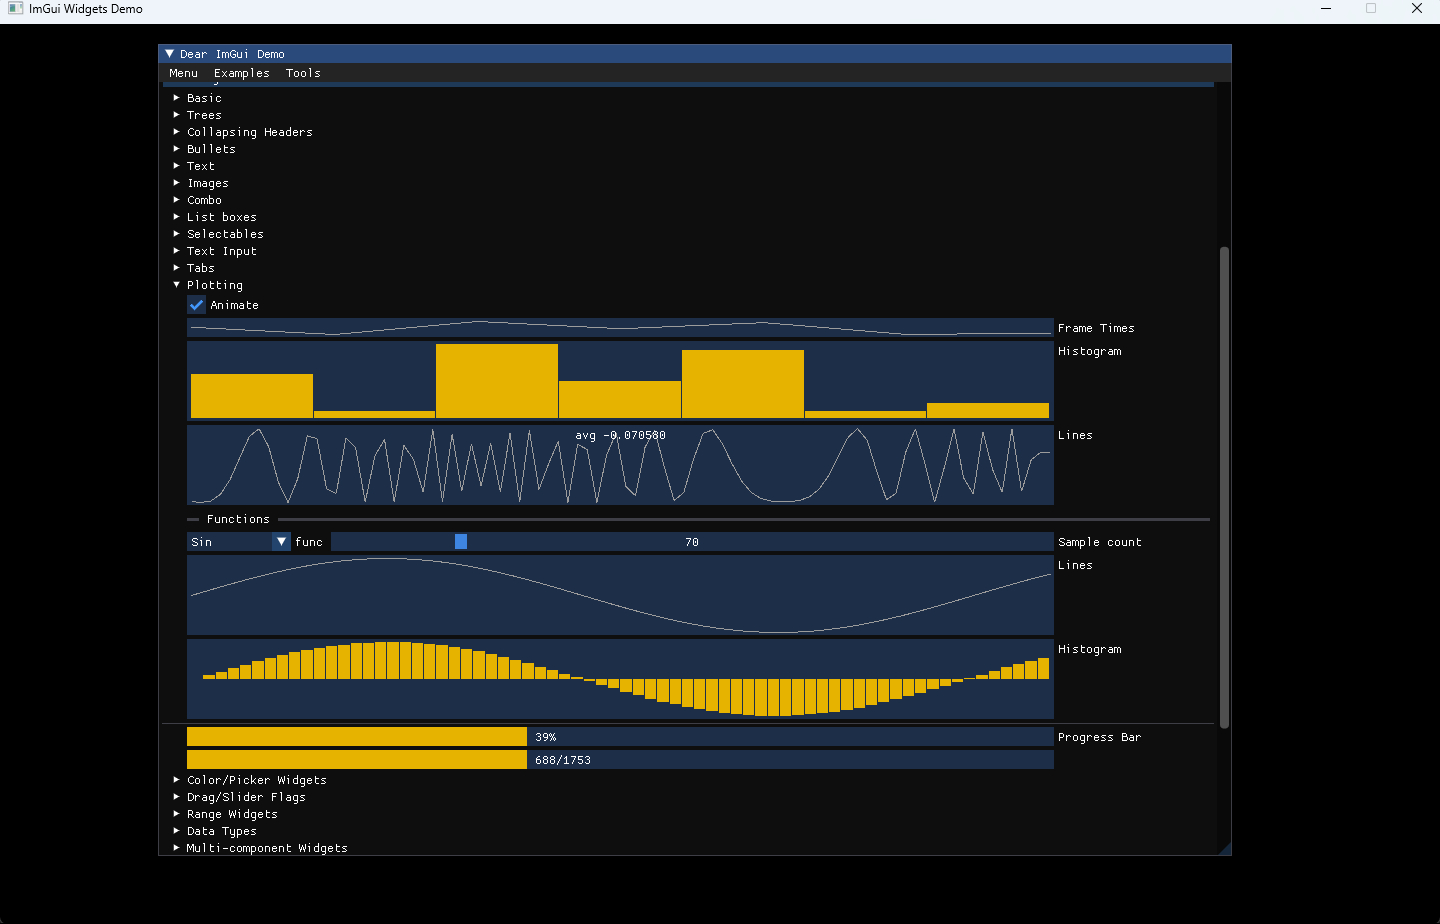The width and height of the screenshot is (1440, 924).
Task: Click the sine Histogram plot
Action: [x=620, y=679]
